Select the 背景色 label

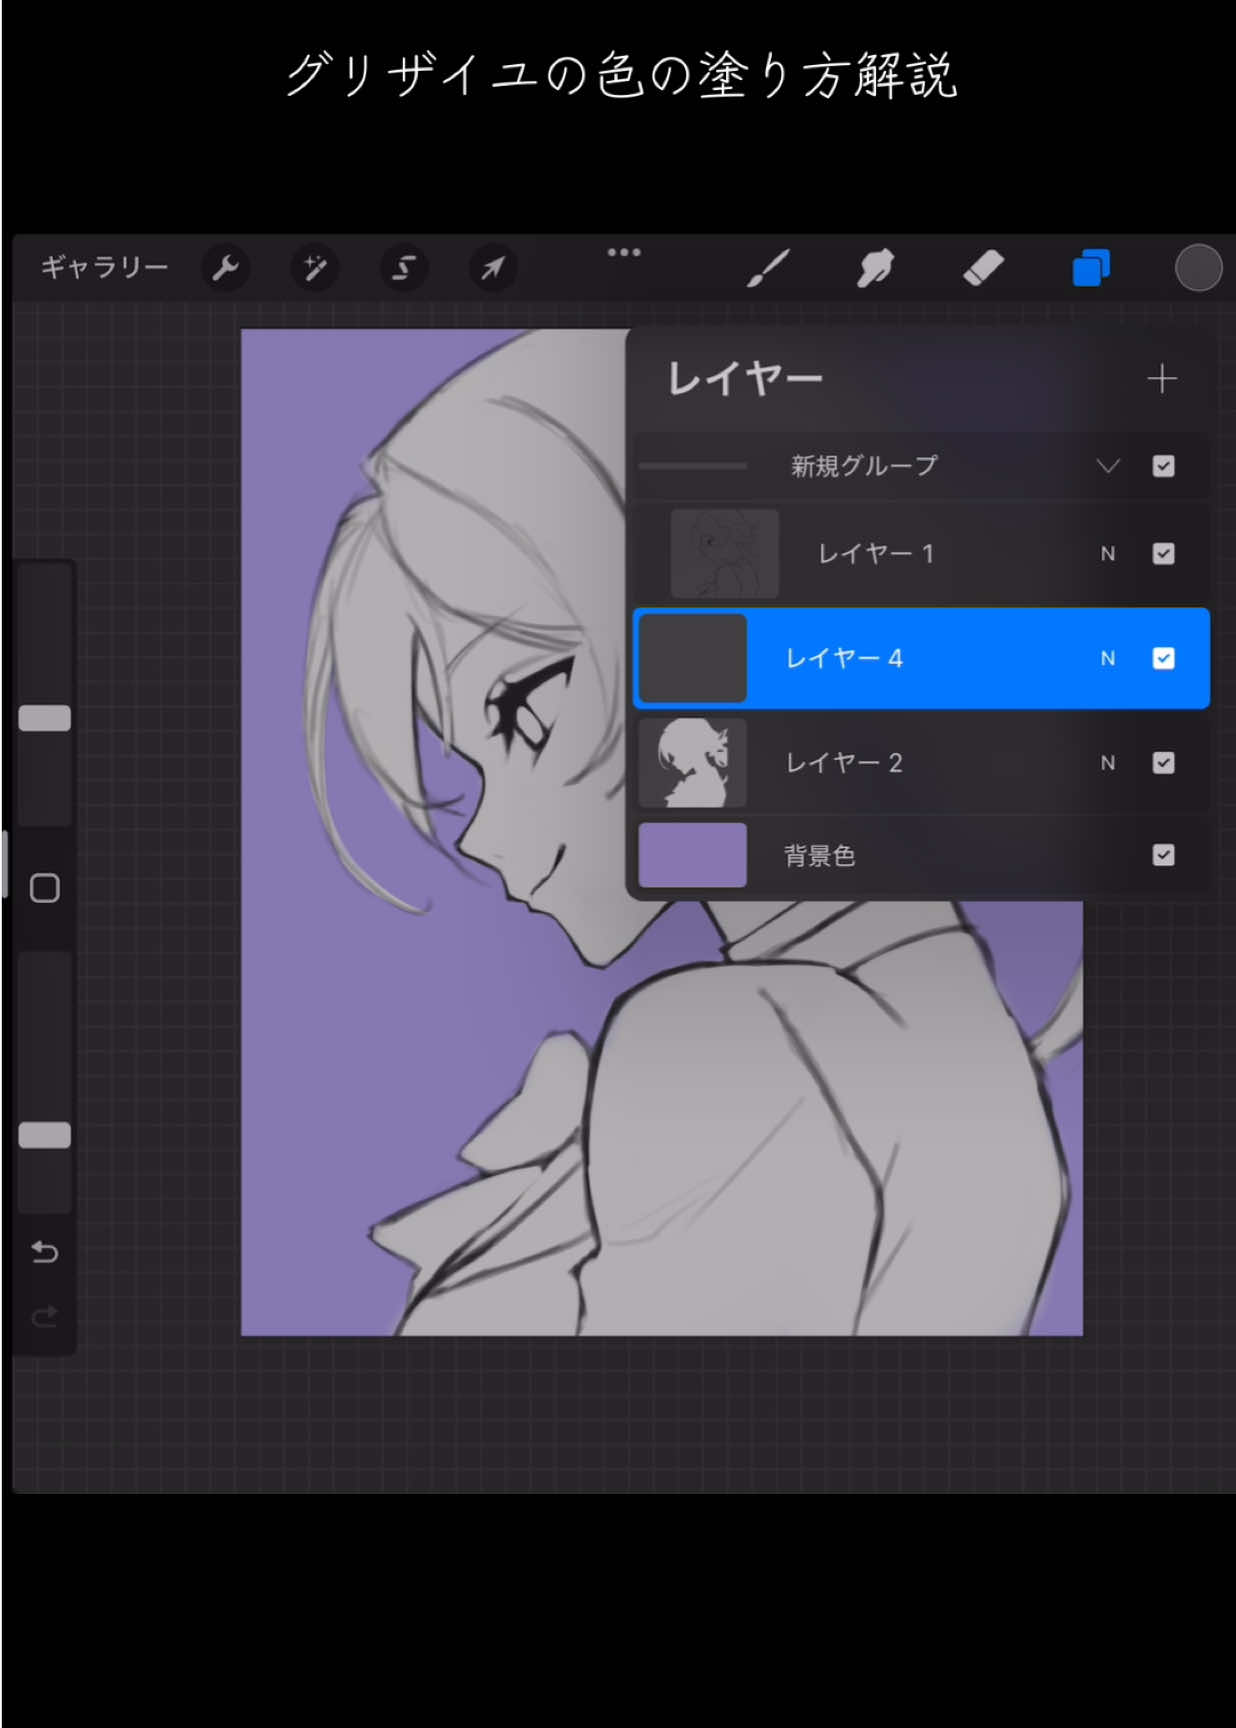point(819,855)
